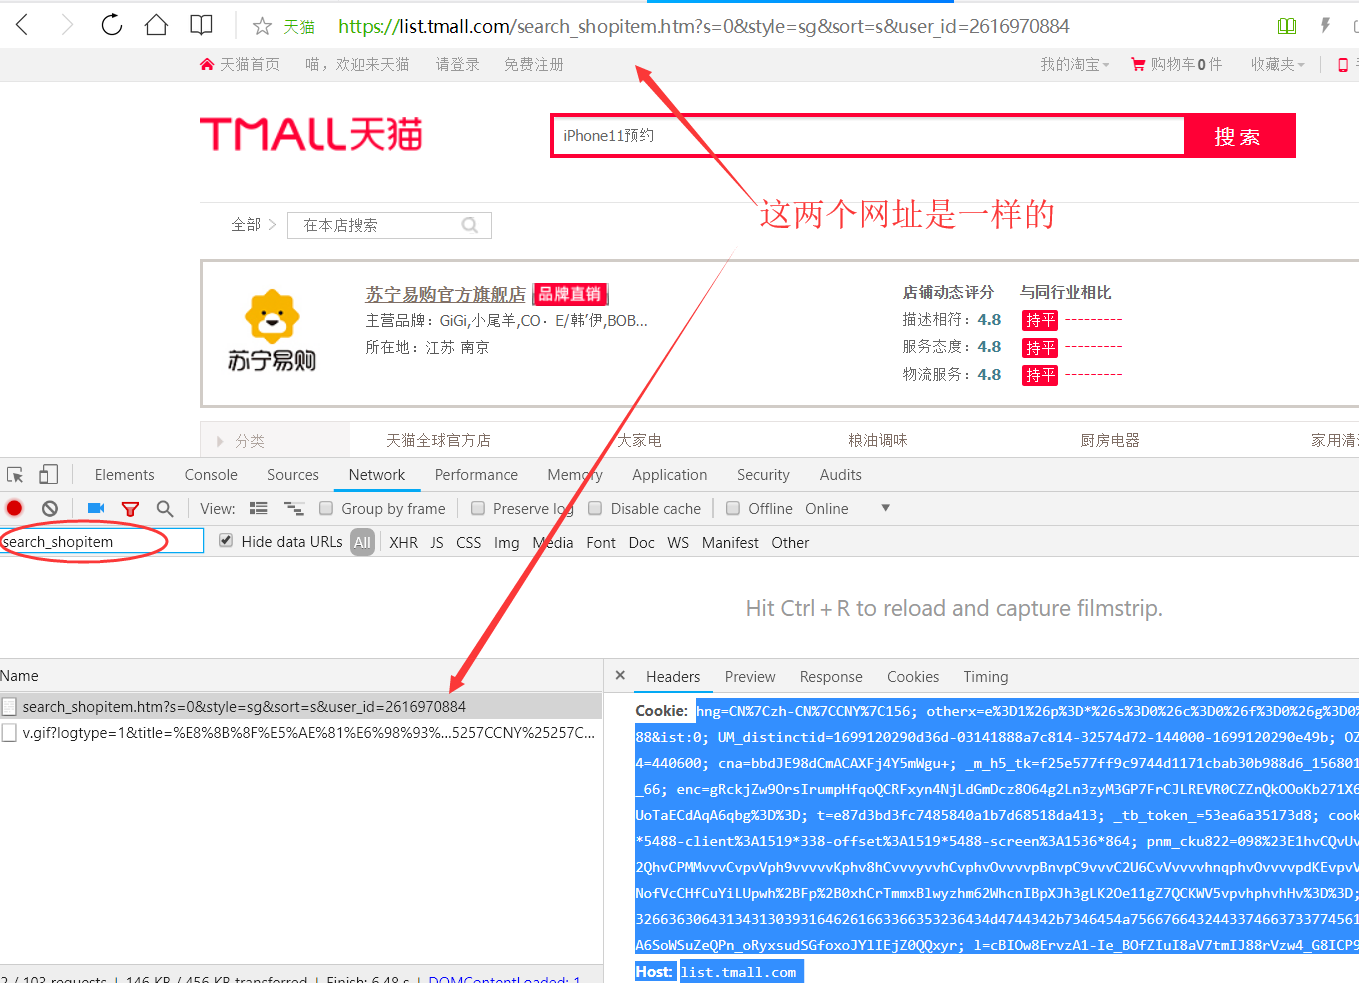Open the Online throttling dropdown
The width and height of the screenshot is (1359, 983).
point(885,508)
